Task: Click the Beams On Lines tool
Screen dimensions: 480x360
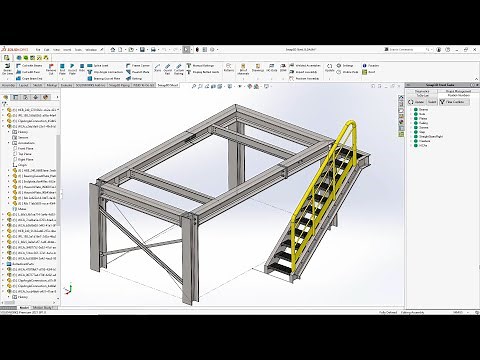Action: (7, 69)
